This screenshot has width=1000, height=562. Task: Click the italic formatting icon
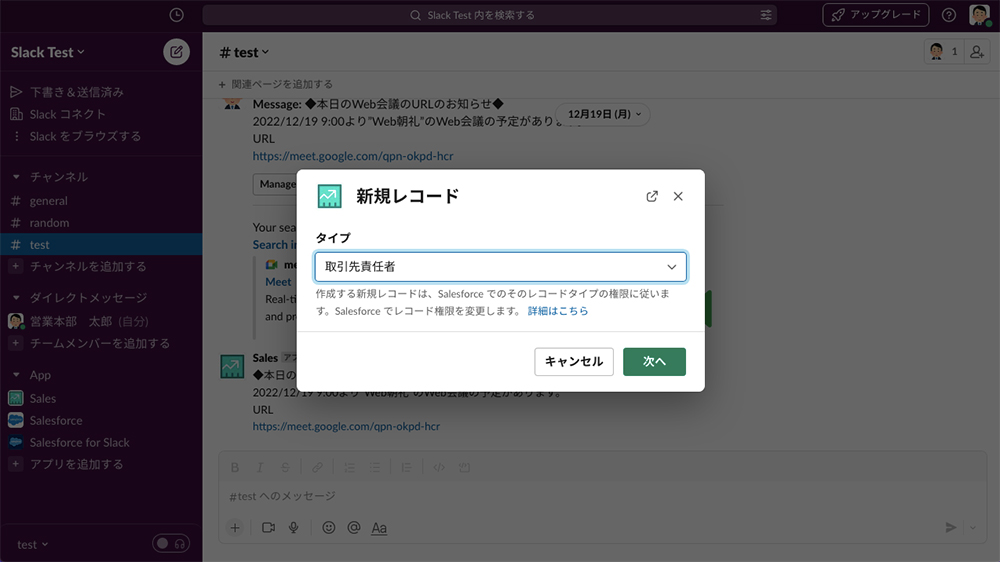[260, 468]
